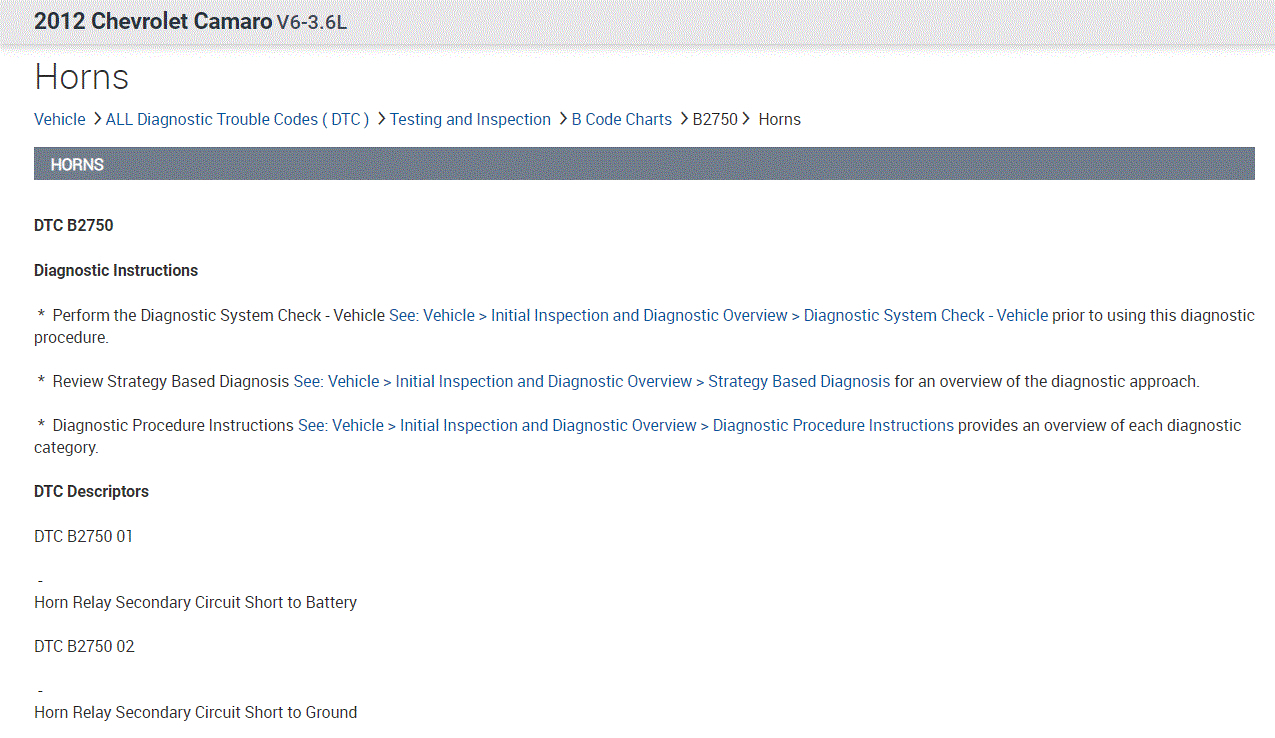
Task: Click chevron between B2750 and Horns
Action: click(747, 119)
